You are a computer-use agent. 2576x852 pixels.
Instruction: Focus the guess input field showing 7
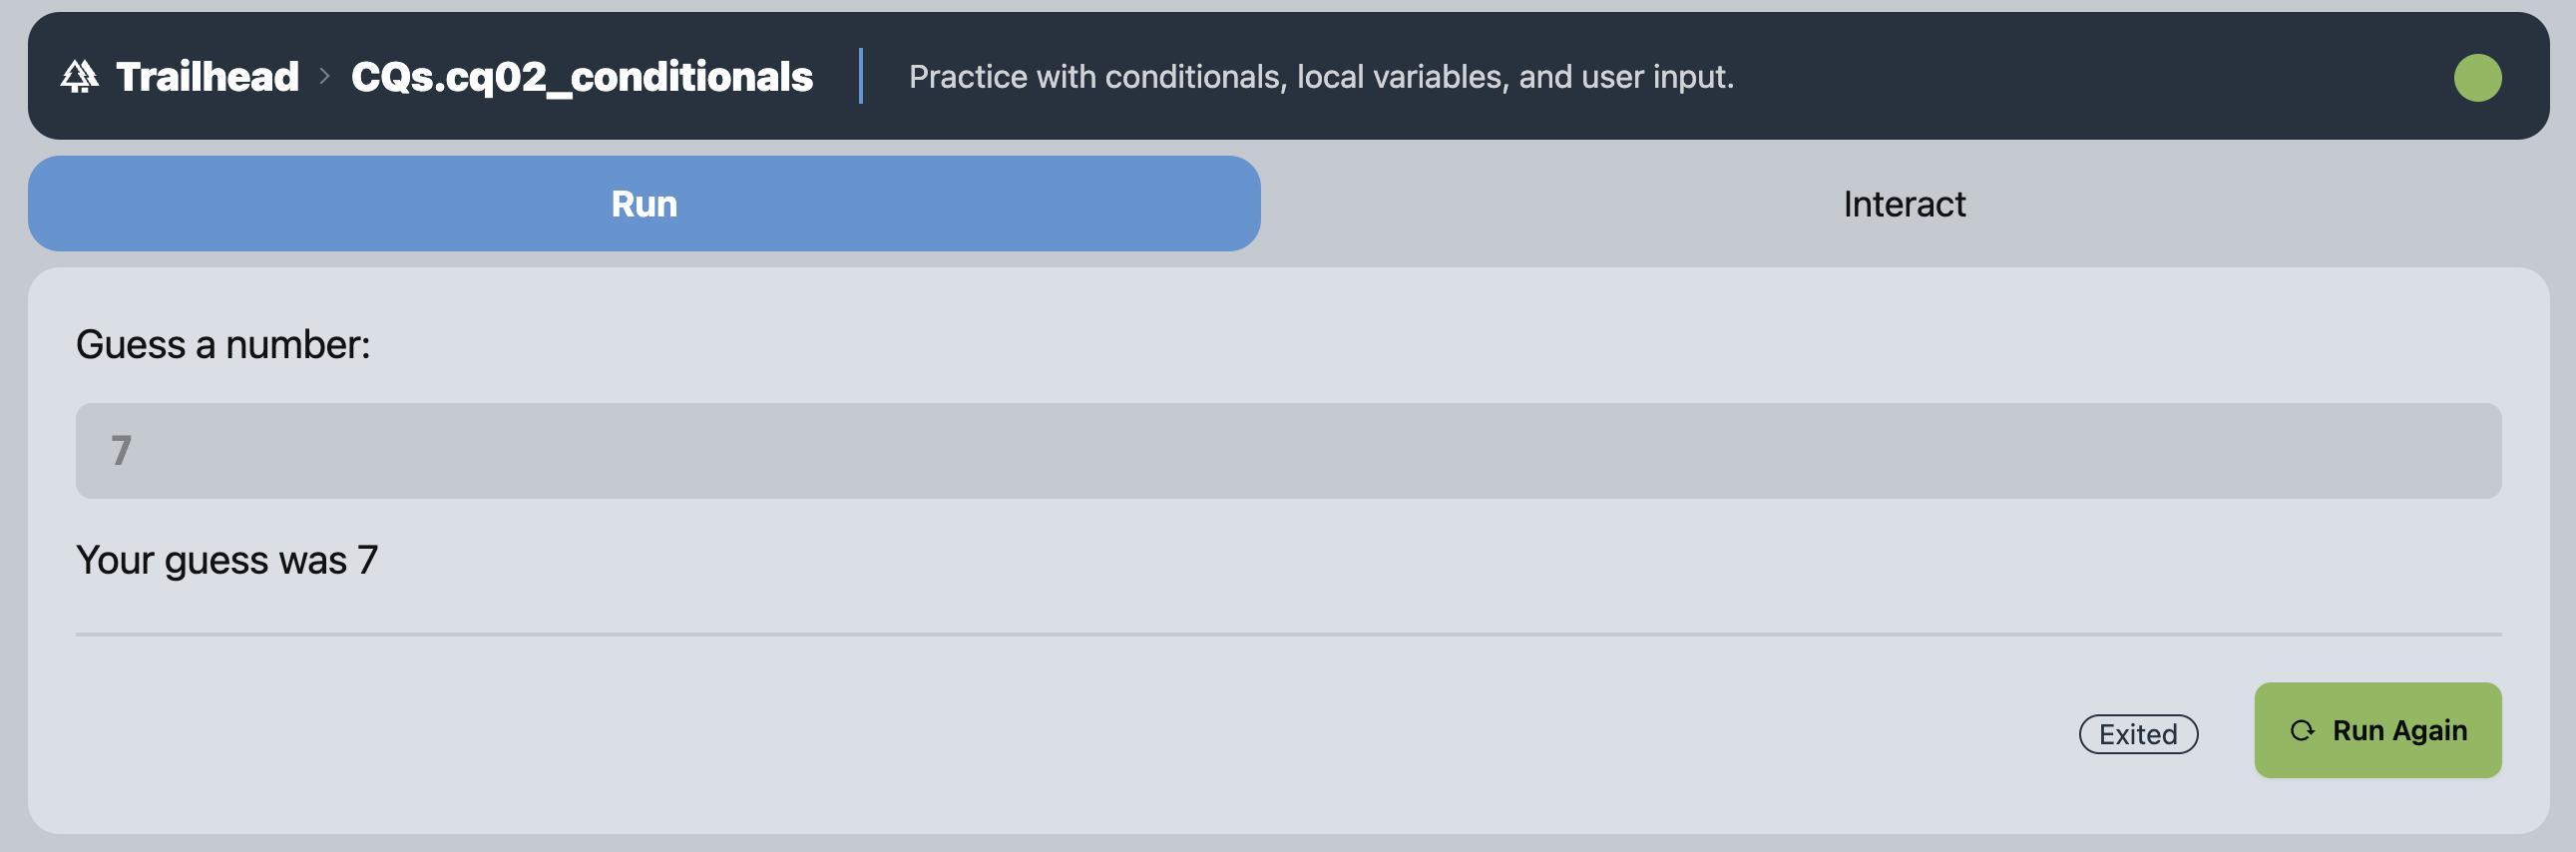pos(1288,451)
